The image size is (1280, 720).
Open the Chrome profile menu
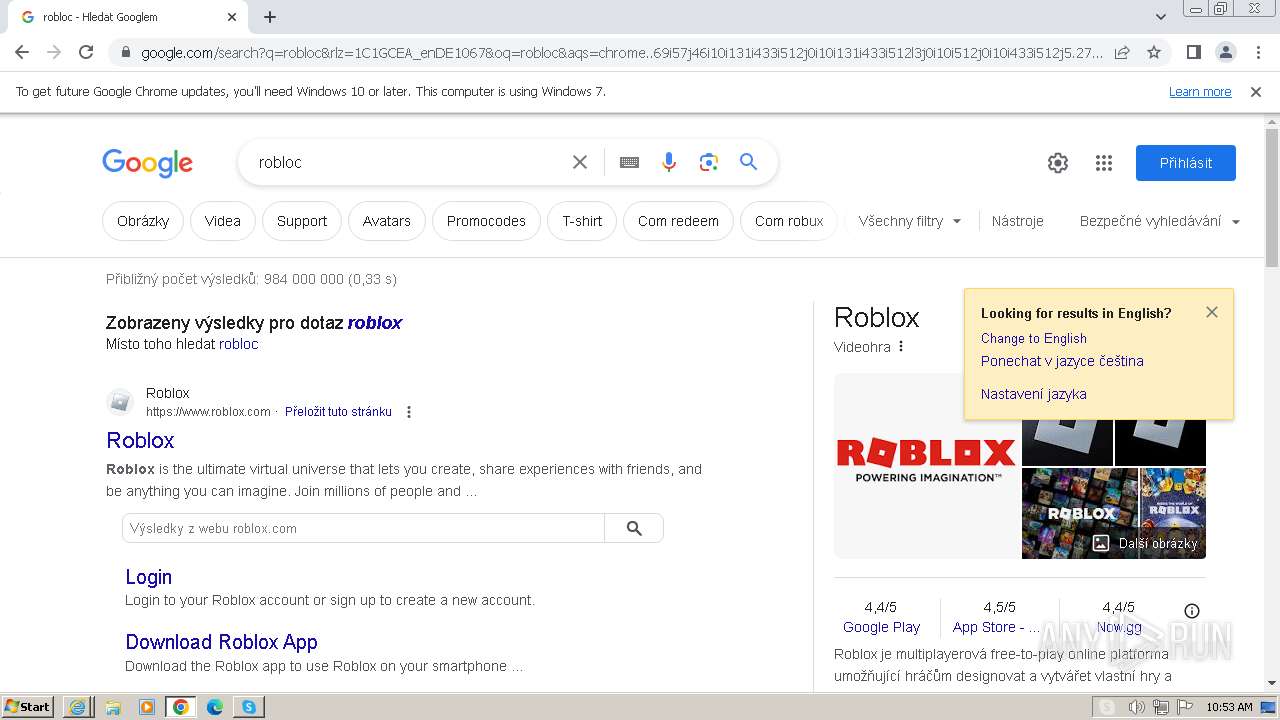pos(1225,52)
